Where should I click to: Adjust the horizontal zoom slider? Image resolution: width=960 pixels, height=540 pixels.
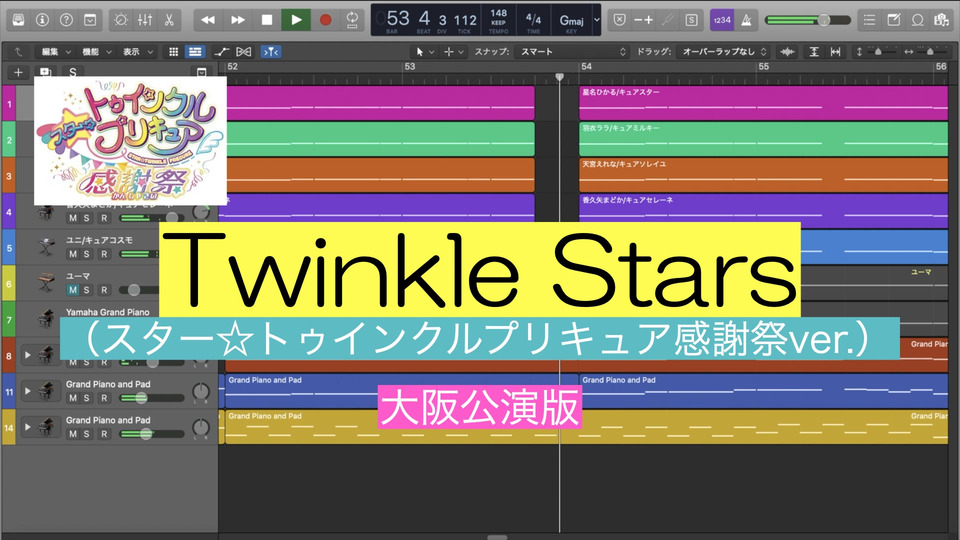(x=928, y=52)
